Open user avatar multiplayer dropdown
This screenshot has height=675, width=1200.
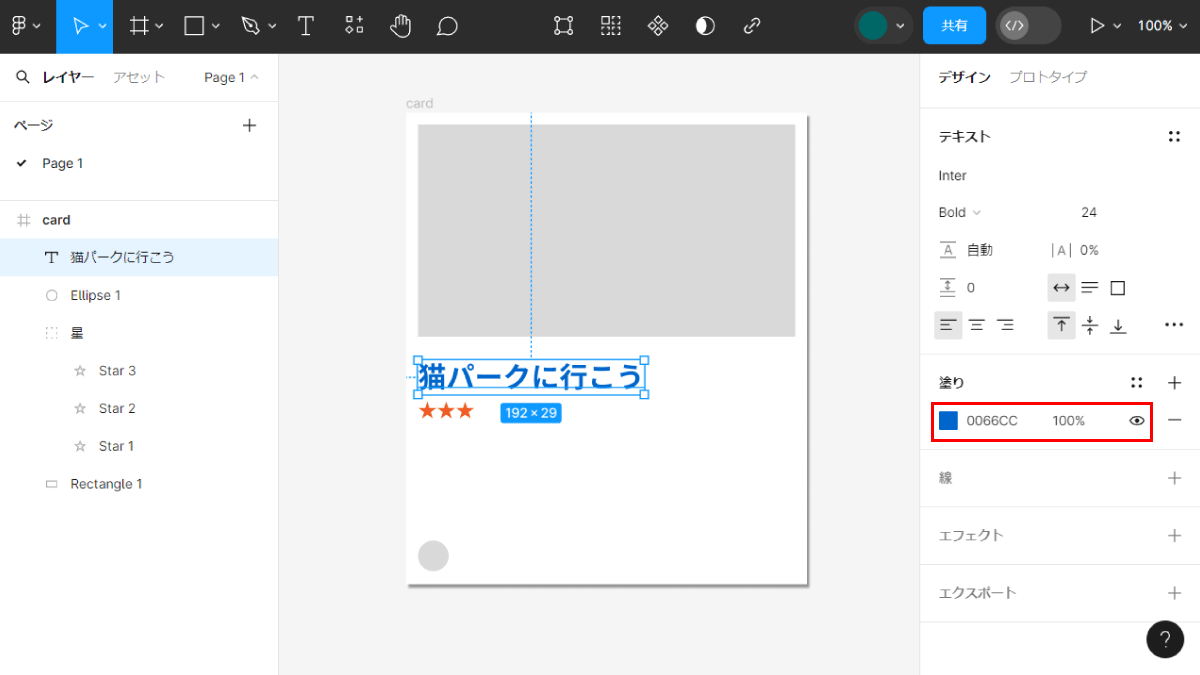click(x=884, y=26)
